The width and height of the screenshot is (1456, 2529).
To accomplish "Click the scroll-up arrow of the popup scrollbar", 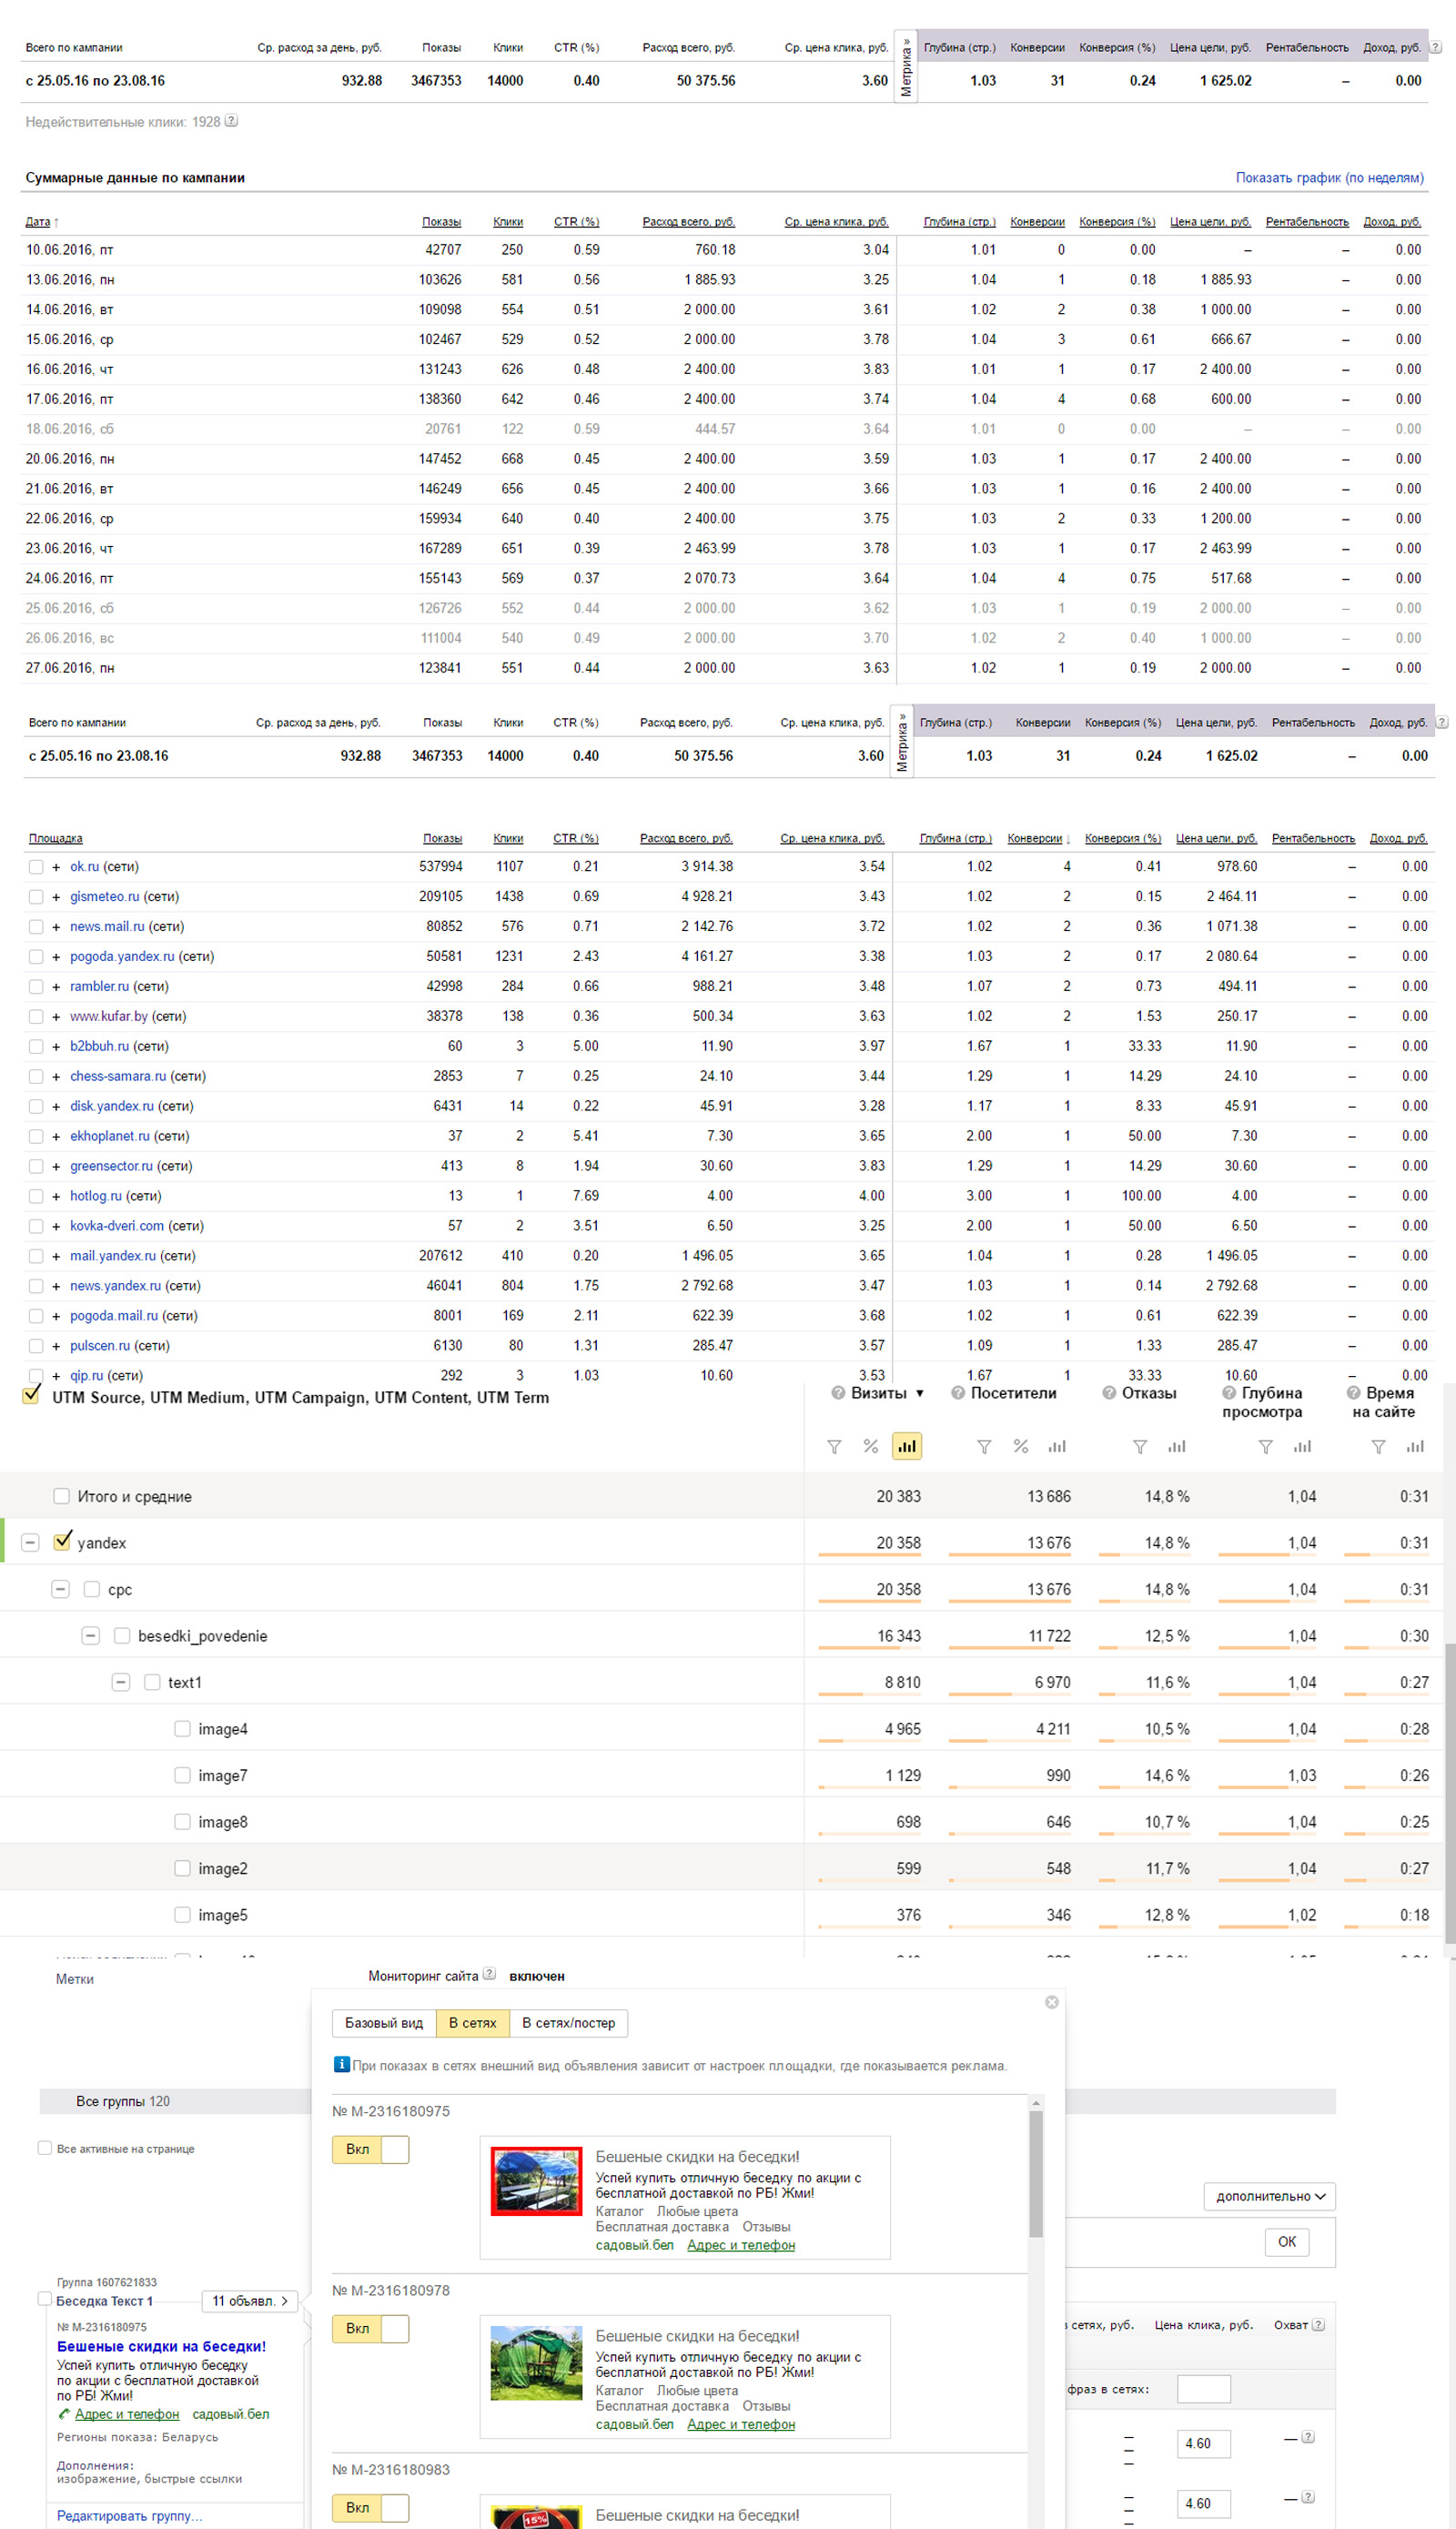I will (1036, 2103).
